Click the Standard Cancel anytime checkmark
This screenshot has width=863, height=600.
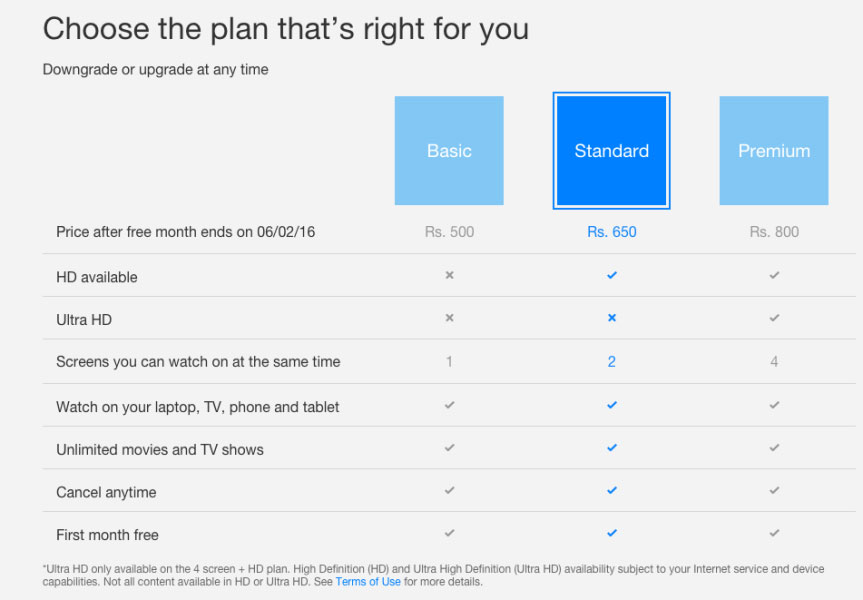(x=612, y=490)
